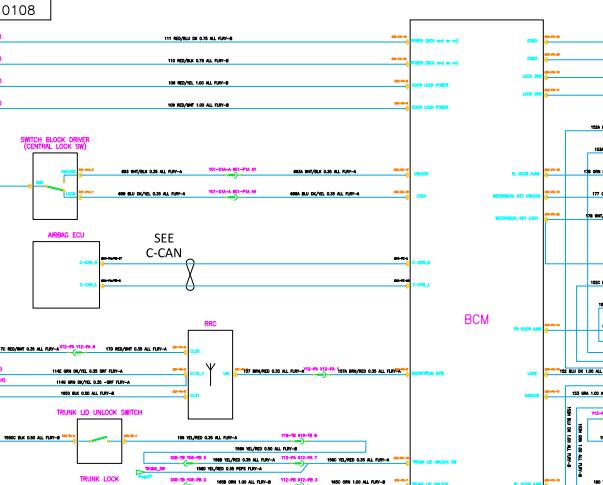This screenshot has width=603, height=485.
Task: Click the antenna symbol inside RRC block
Action: click(x=210, y=374)
